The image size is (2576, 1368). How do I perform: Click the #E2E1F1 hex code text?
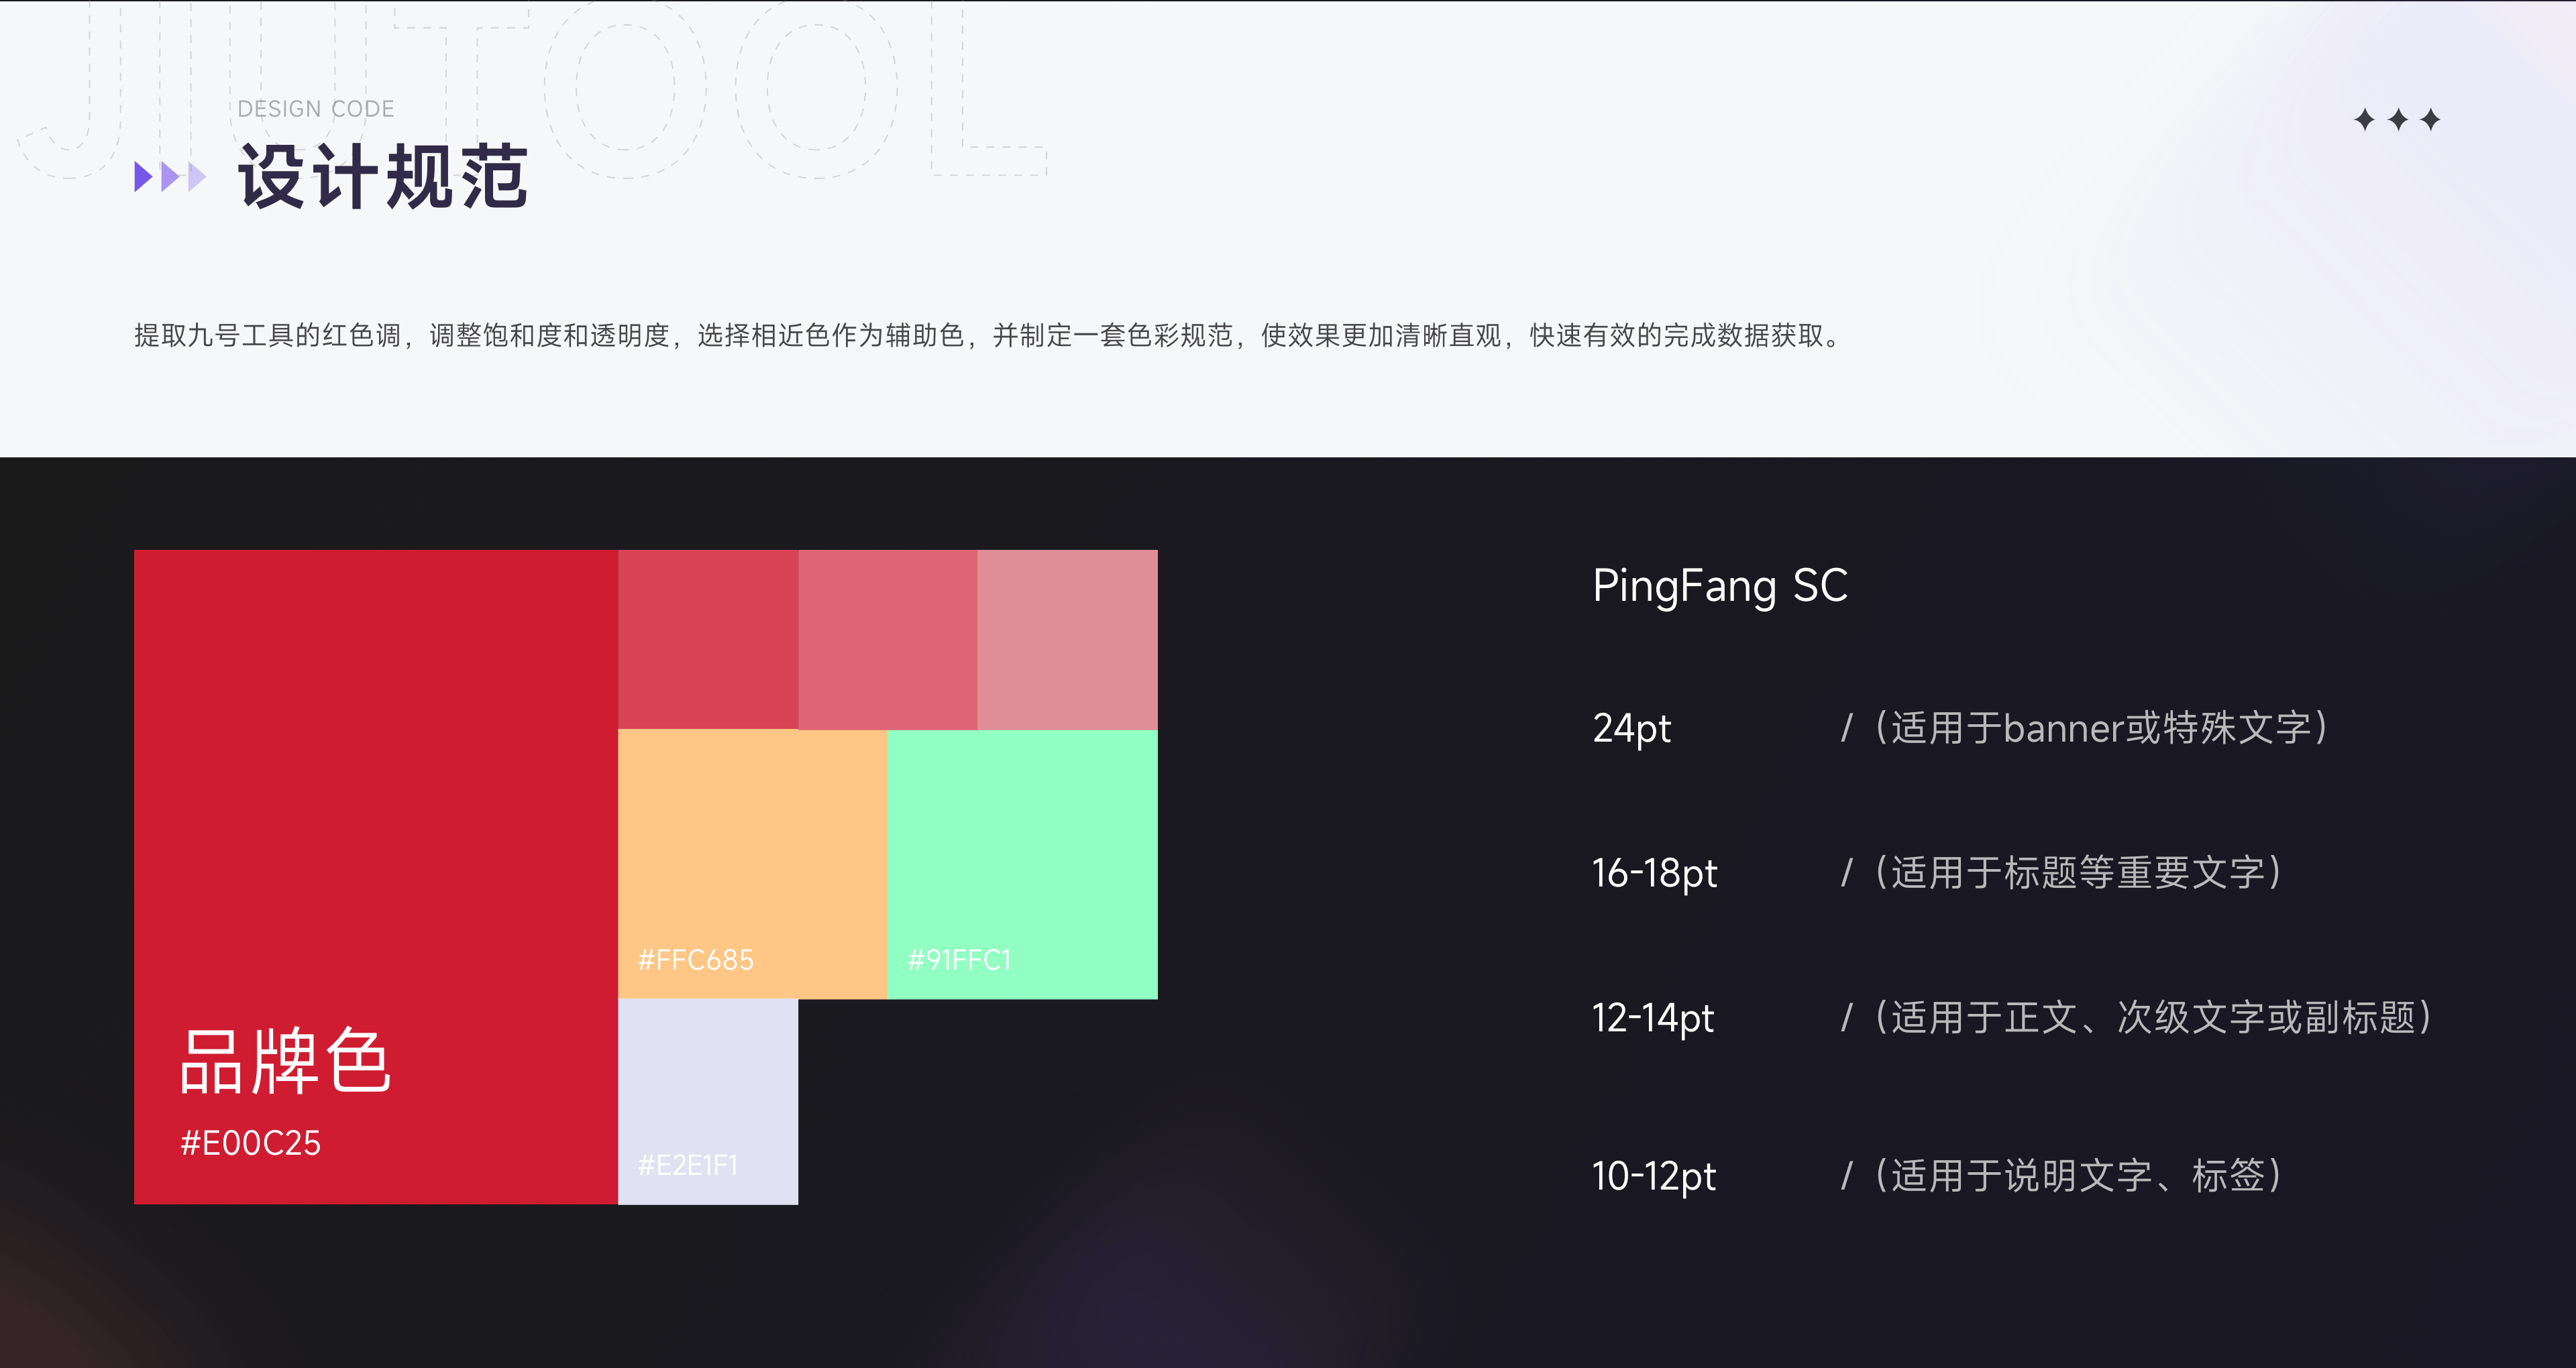(x=688, y=1165)
